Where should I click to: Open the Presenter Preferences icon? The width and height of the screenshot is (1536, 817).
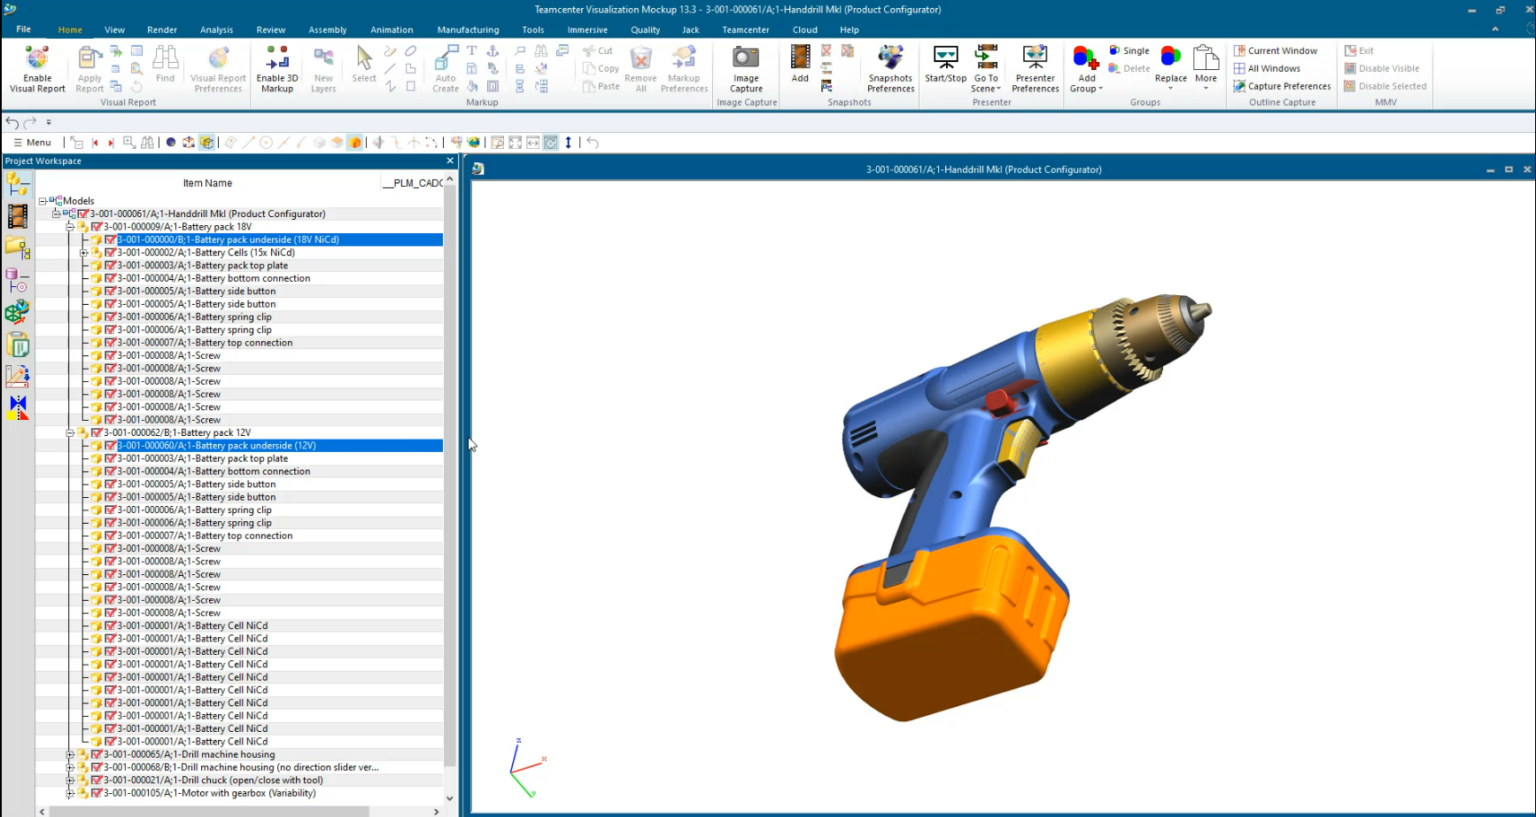click(1035, 58)
